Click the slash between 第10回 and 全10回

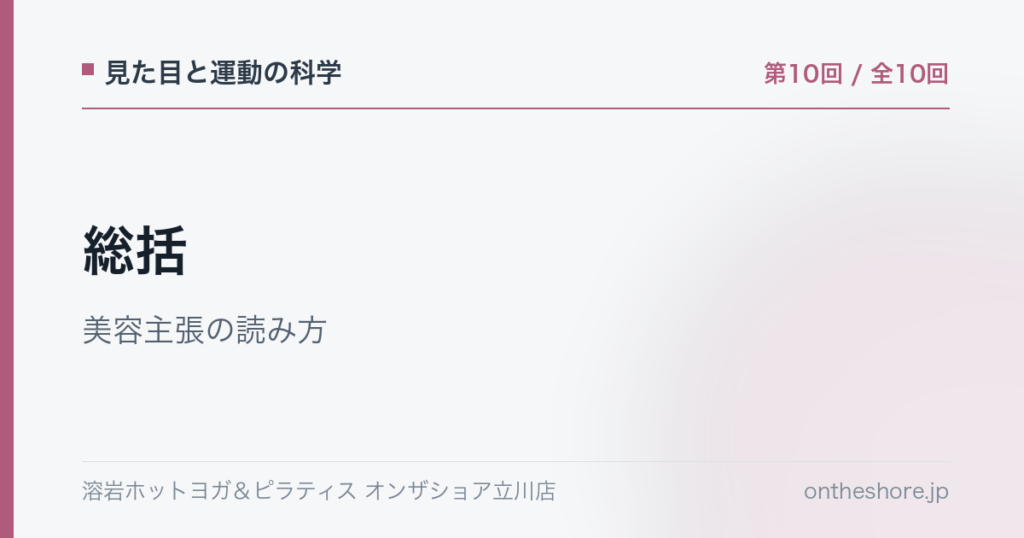tap(856, 74)
